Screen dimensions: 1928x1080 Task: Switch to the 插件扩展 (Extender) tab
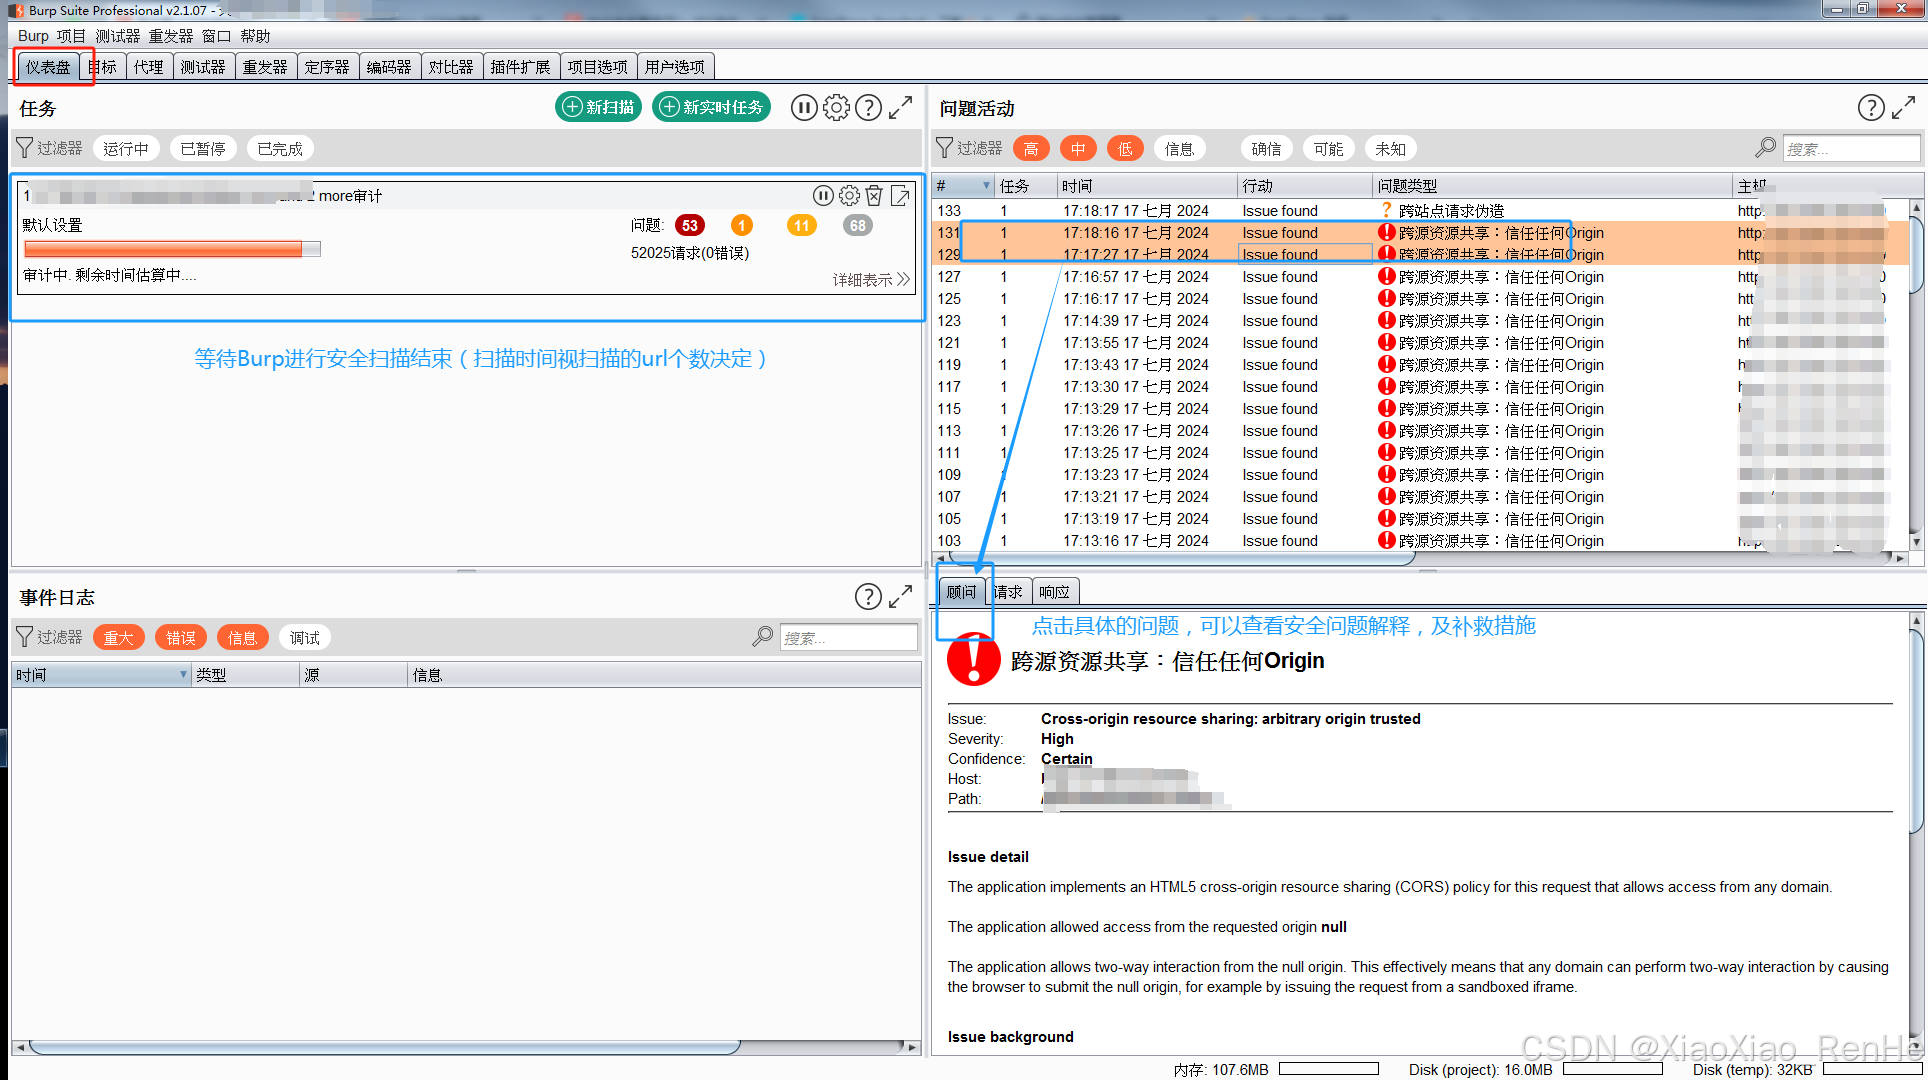[x=521, y=67]
